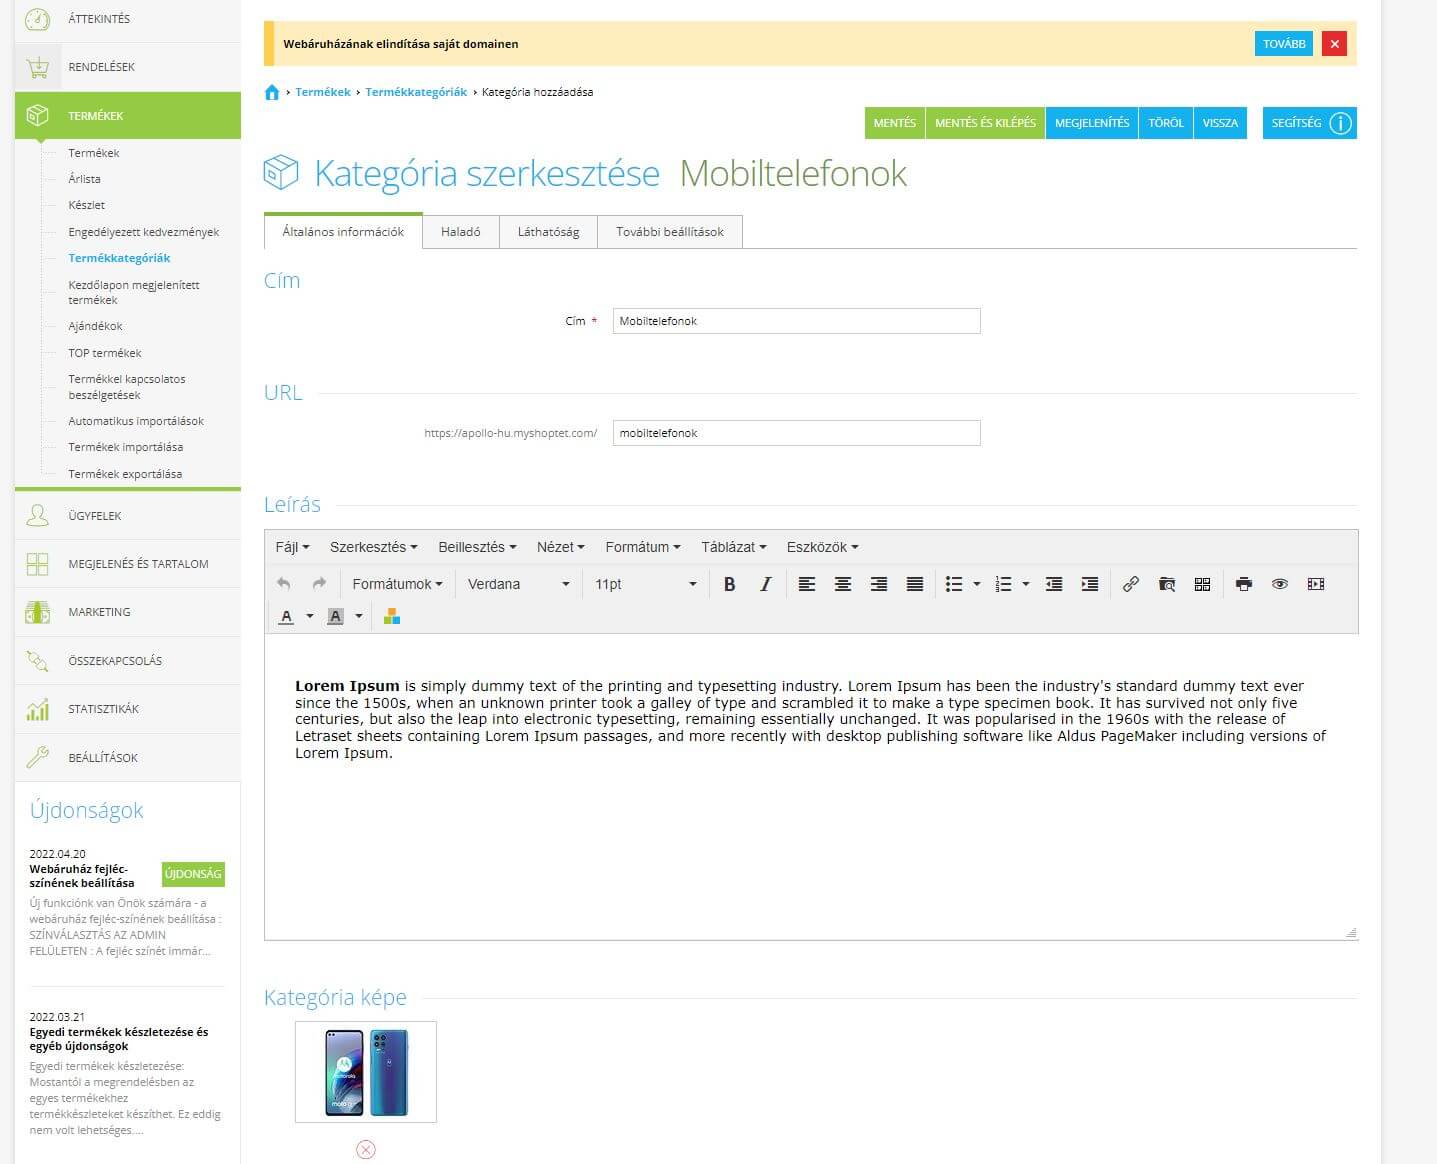1437x1164 pixels.
Task: Click the colored blocks icon in the editor toolbar
Action: pos(392,616)
